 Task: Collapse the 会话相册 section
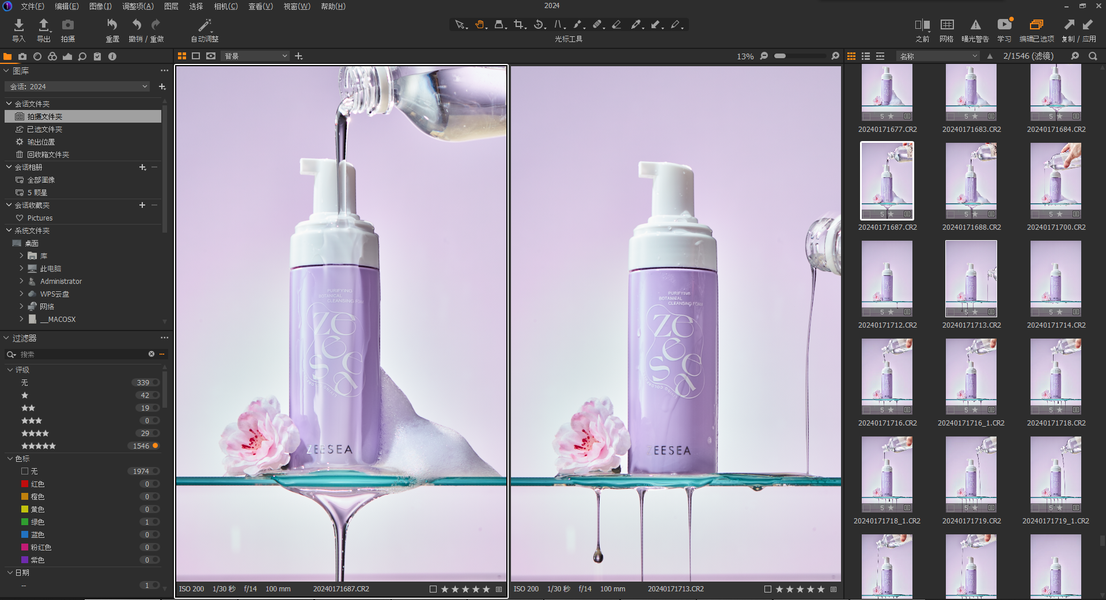tap(9, 167)
